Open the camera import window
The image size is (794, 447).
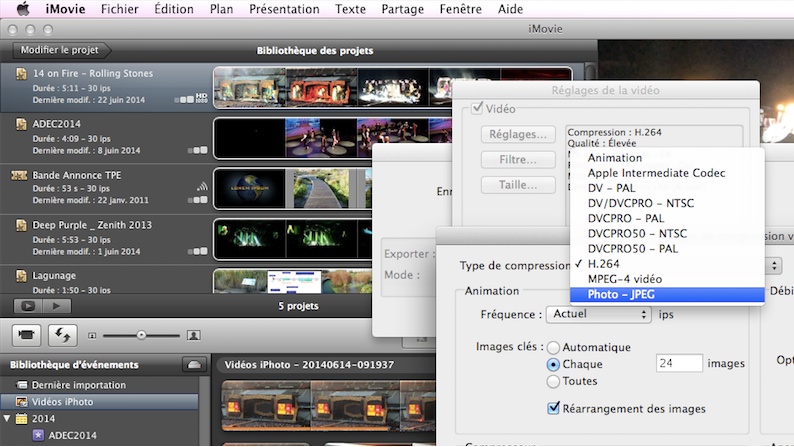pos(26,335)
